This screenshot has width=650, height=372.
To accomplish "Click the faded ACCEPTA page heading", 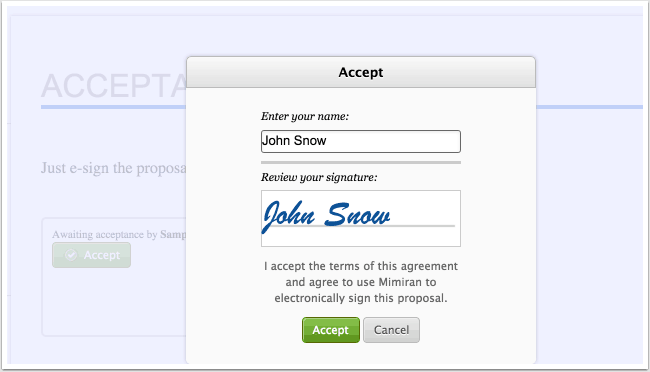I will (x=114, y=86).
